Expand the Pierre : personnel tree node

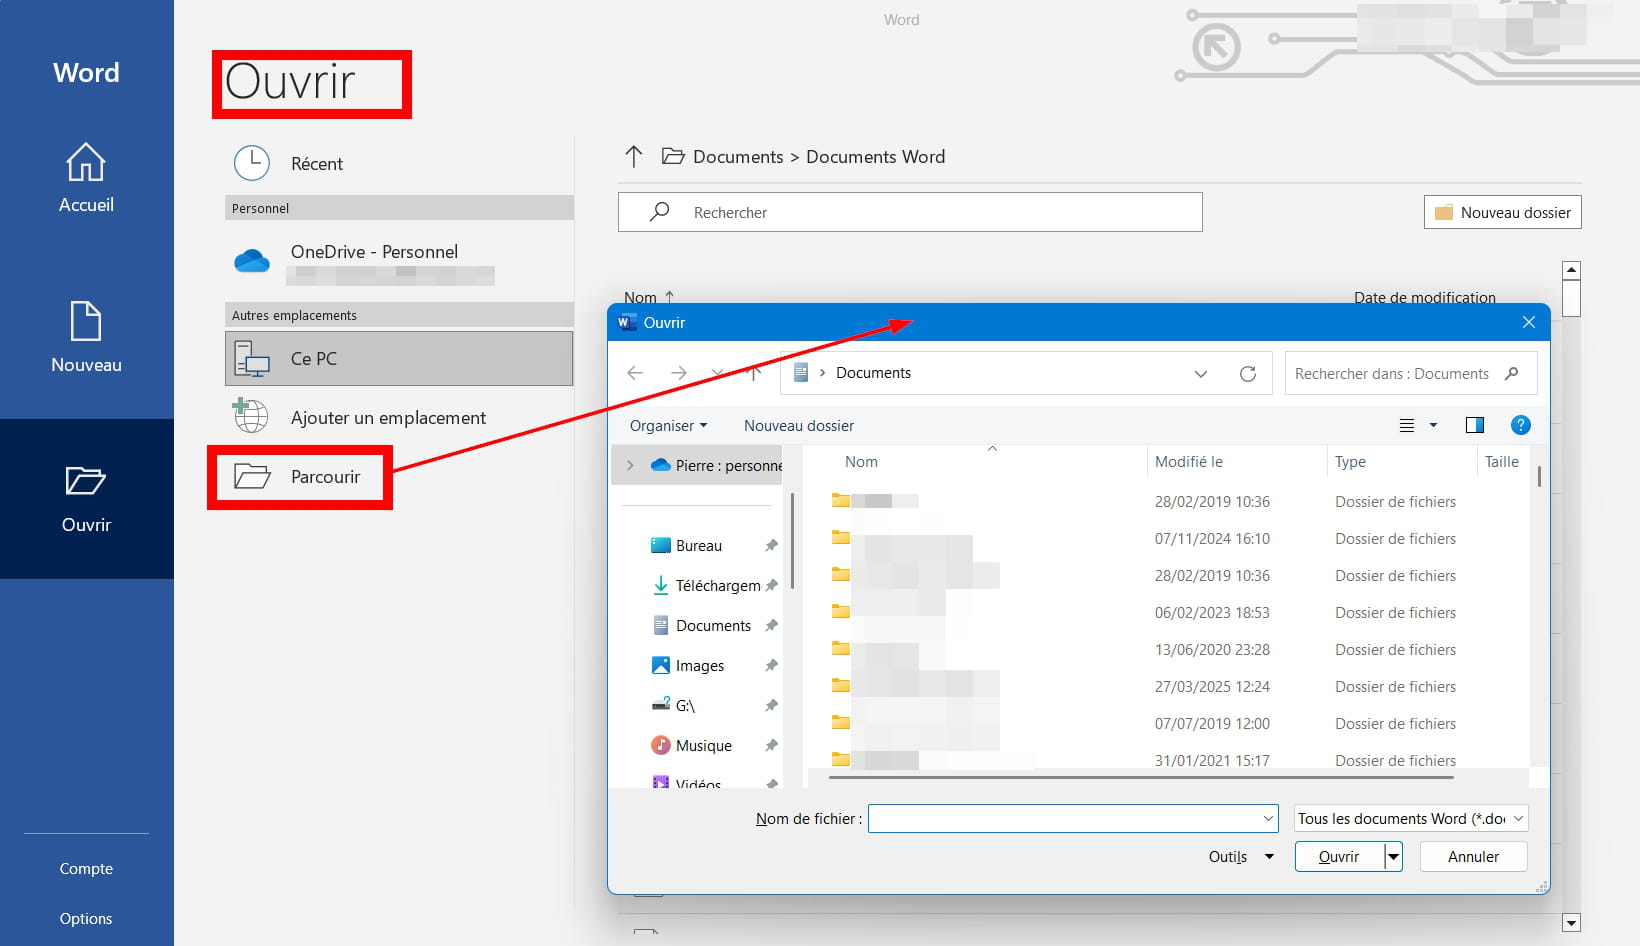(x=630, y=465)
